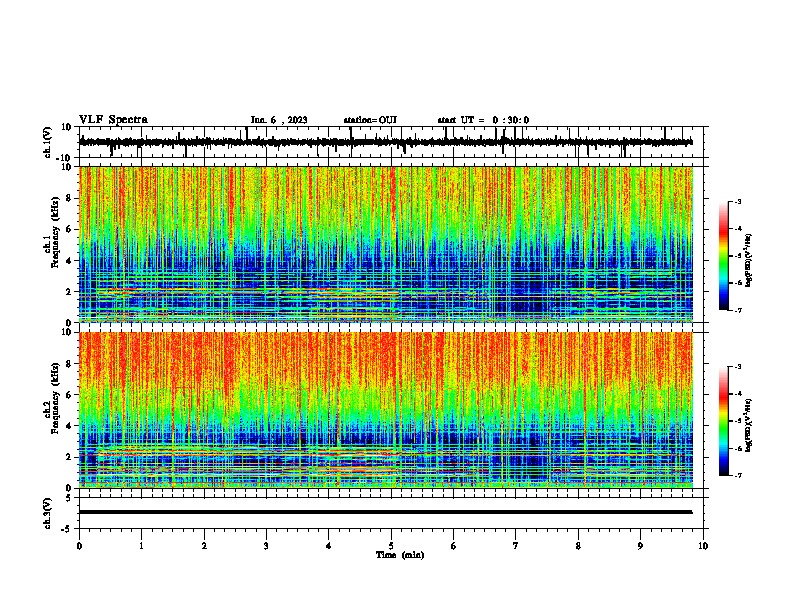Viewport: 792px width, 612px height.
Task: Click the ch.1 'Frequency (kHz)' axis label
Action: click(x=55, y=232)
